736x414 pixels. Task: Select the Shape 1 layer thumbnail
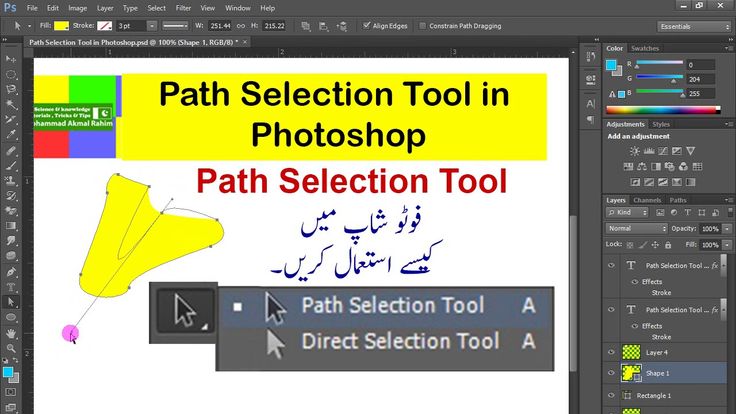click(x=632, y=373)
